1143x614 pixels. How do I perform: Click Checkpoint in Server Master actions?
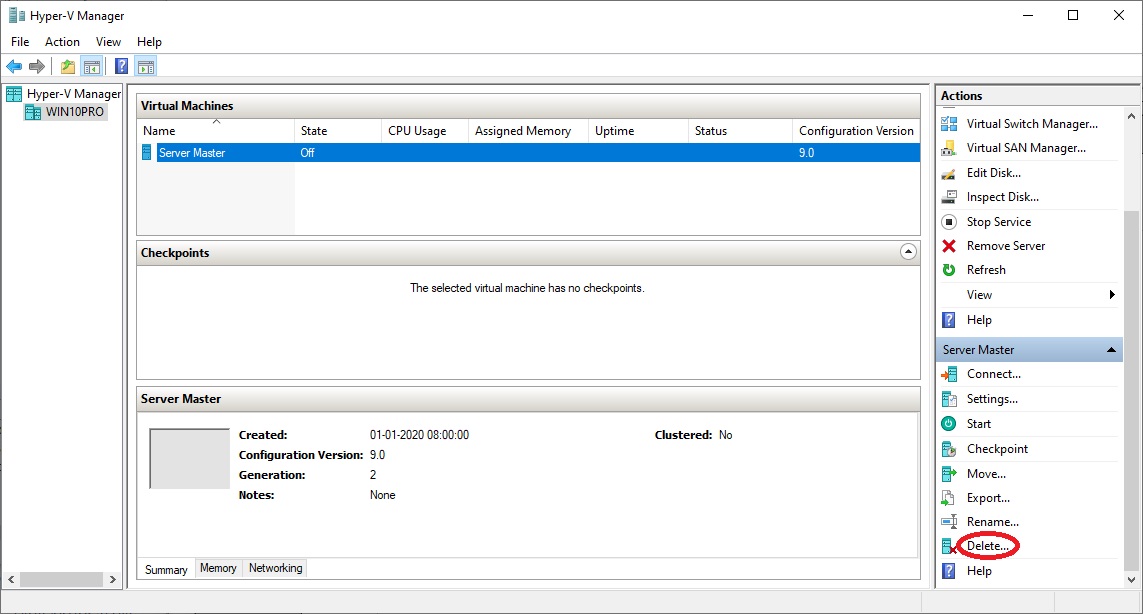(x=997, y=449)
